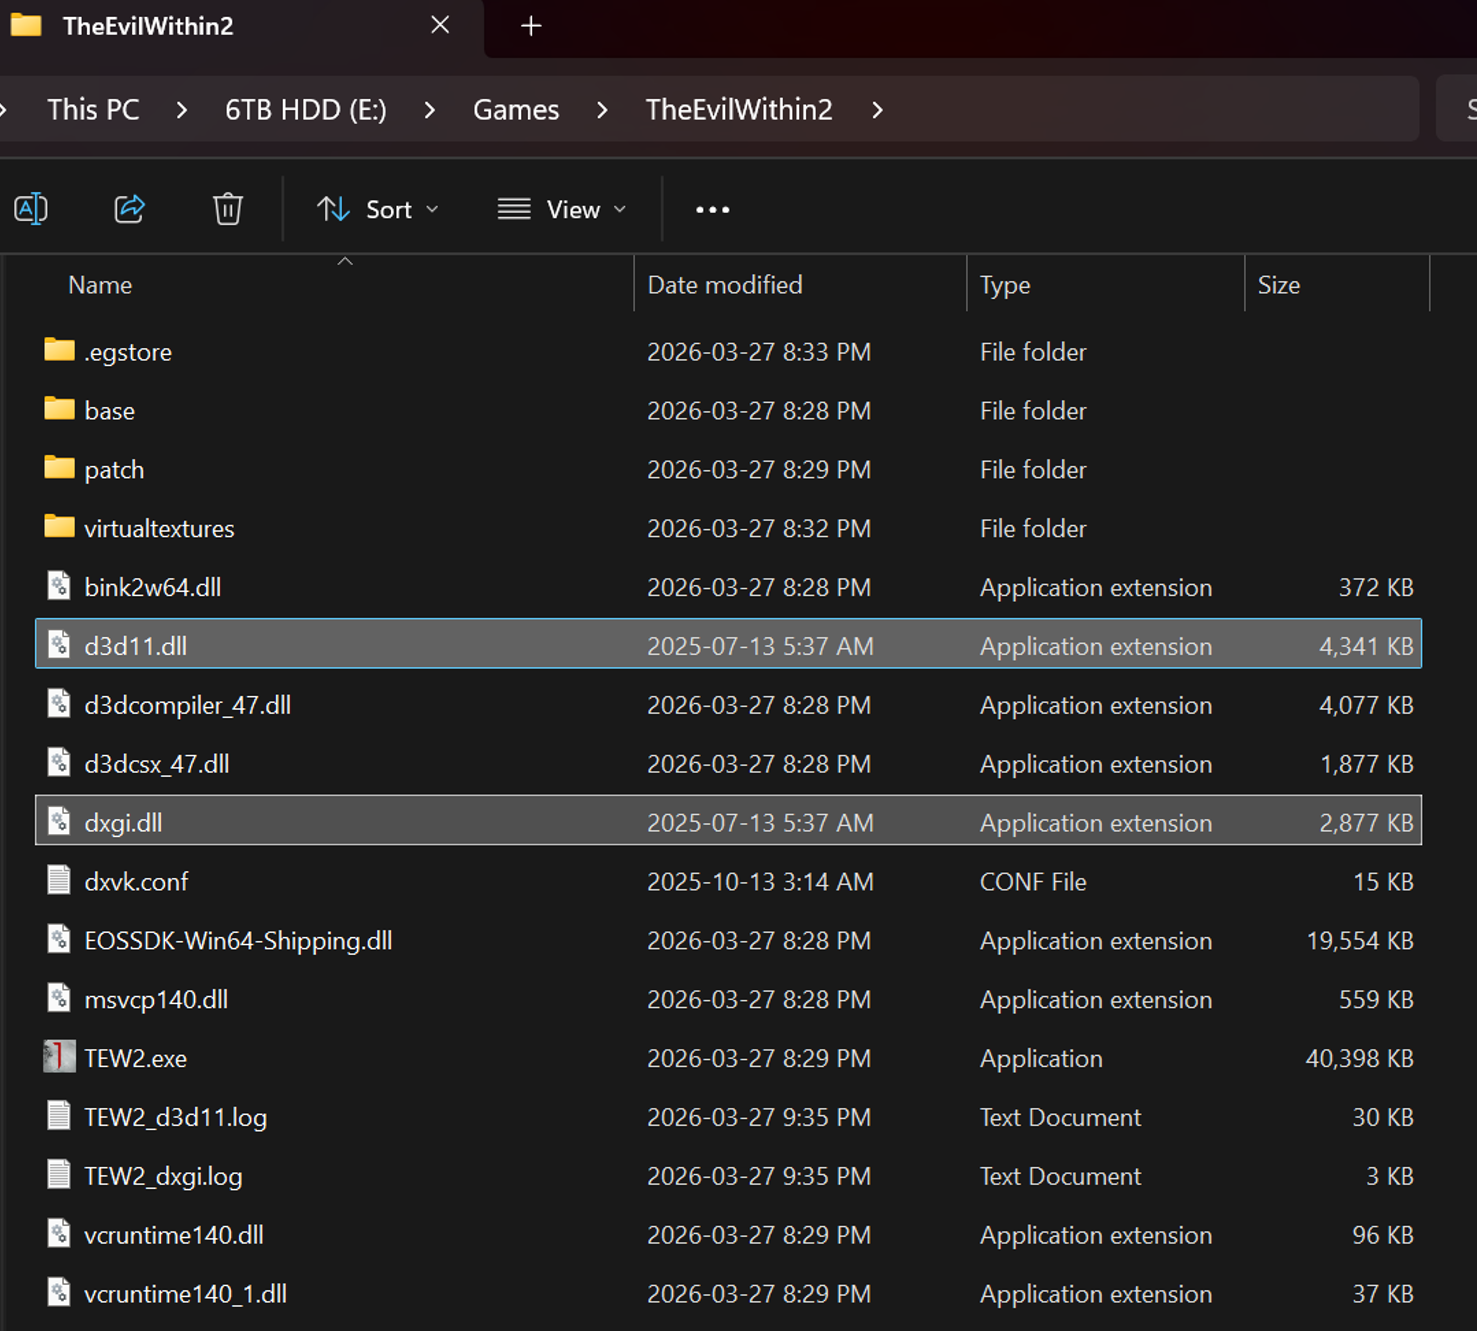Select the .egstore folder name
1477x1331 pixels.
coord(128,352)
